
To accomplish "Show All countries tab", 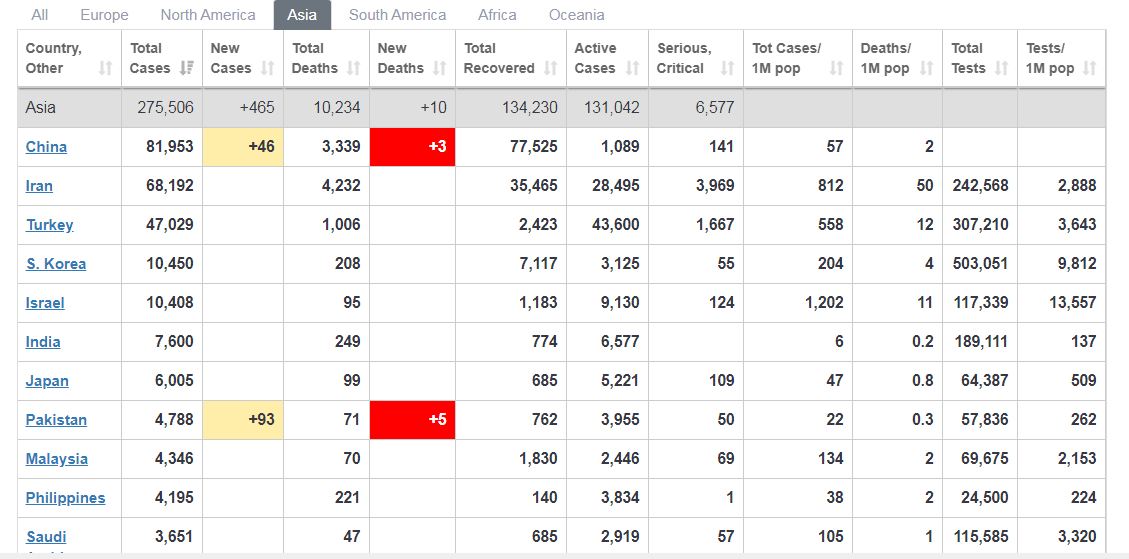I will [x=40, y=15].
